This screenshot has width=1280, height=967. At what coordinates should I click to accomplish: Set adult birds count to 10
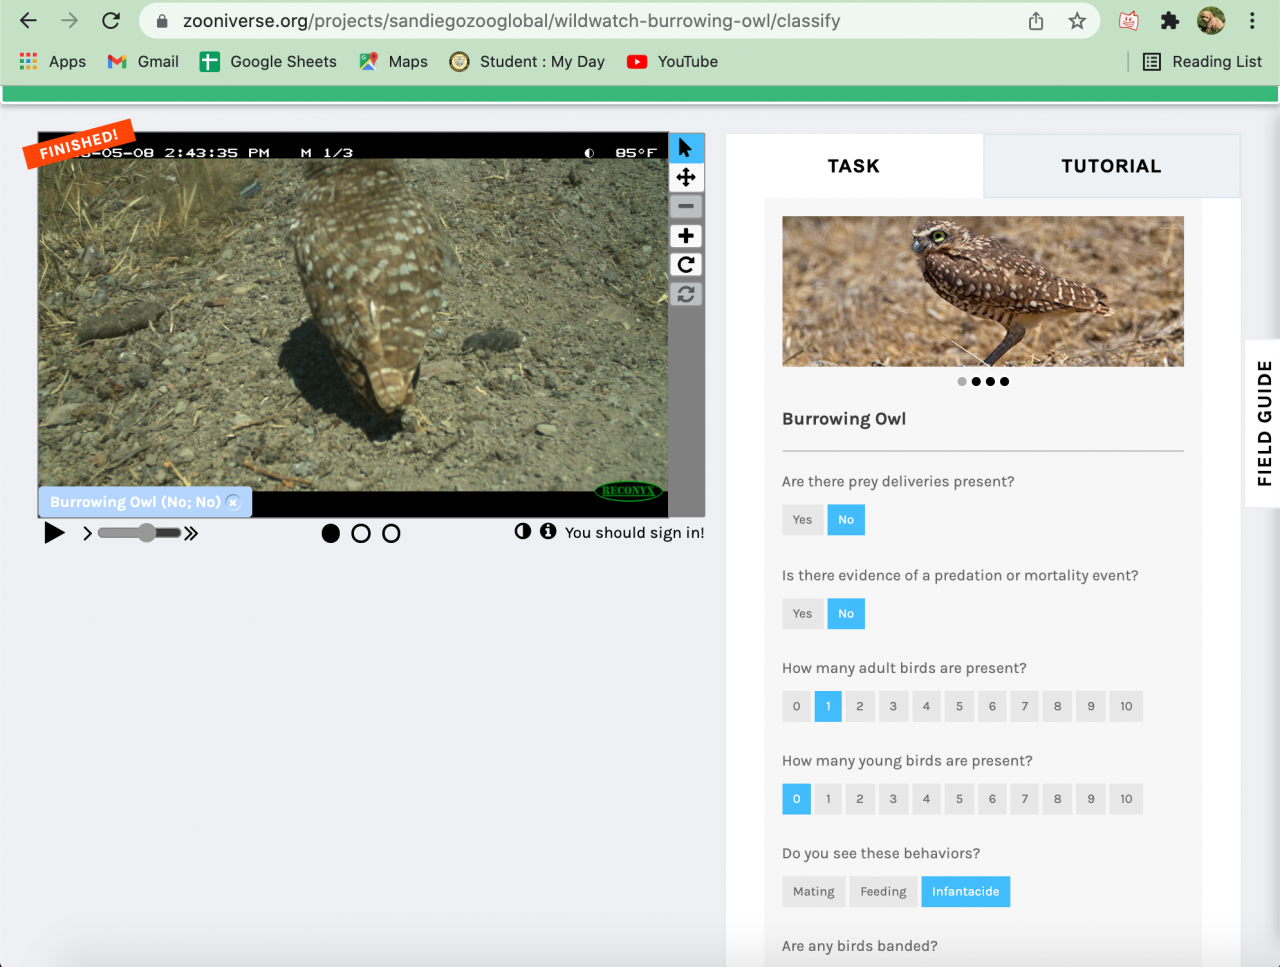click(1126, 706)
